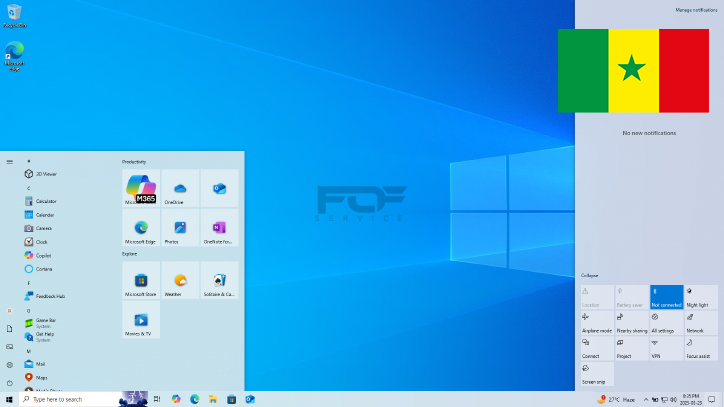Open Outlook from the taskbar
The height and width of the screenshot is (407, 724).
250,400
